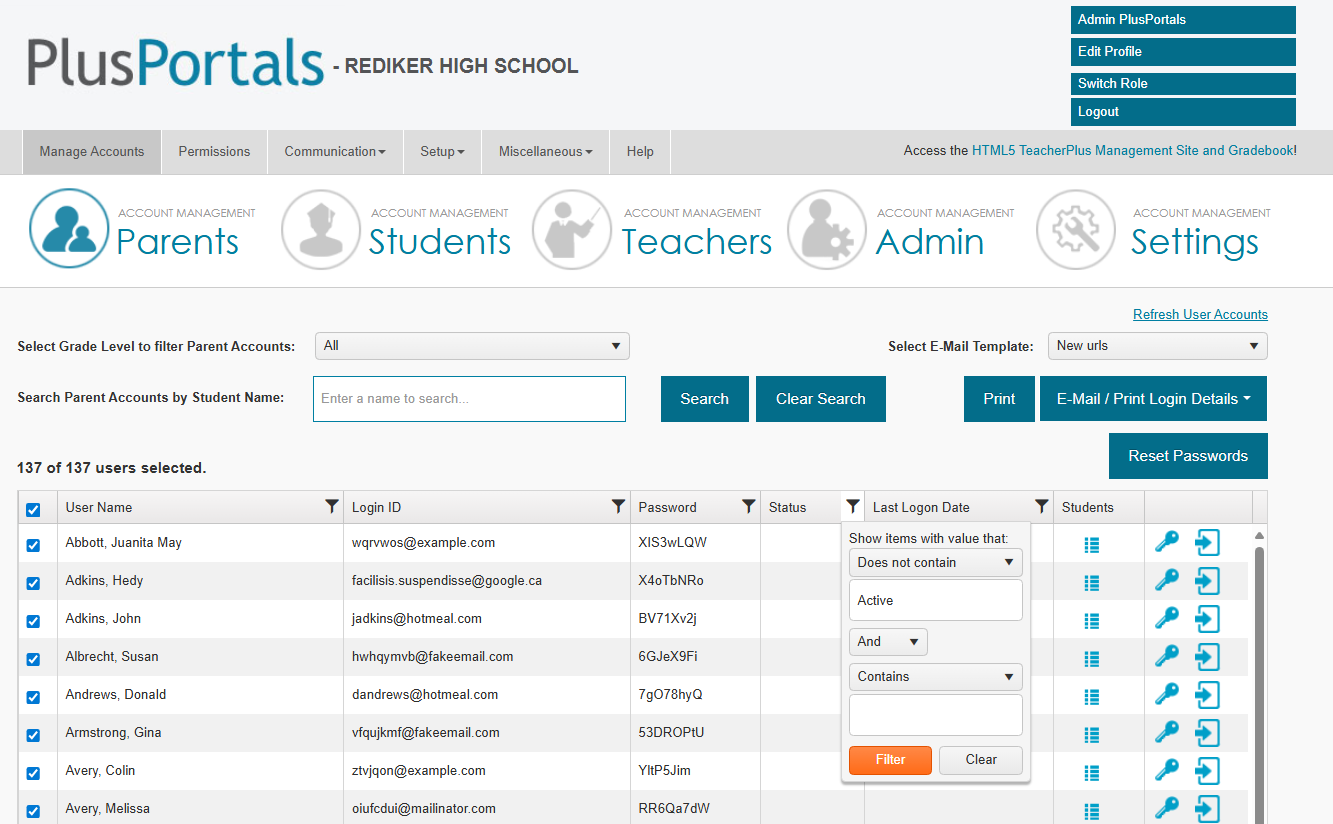Open the Students account management icon
Screen dimensions: 1333x824
click(321, 229)
